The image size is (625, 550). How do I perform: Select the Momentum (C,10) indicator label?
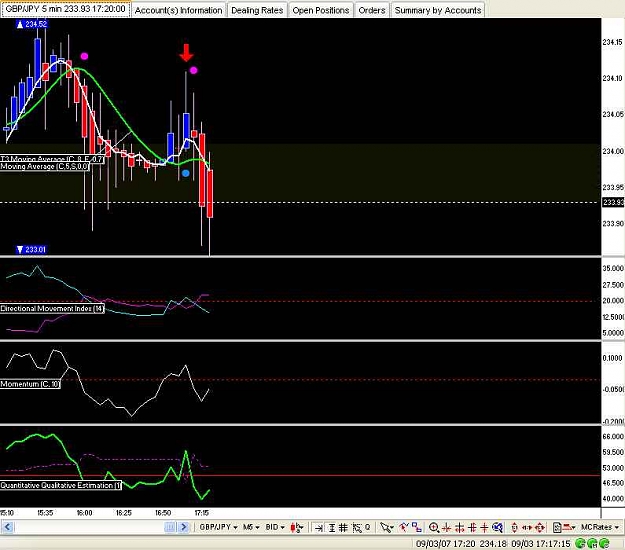(x=30, y=384)
